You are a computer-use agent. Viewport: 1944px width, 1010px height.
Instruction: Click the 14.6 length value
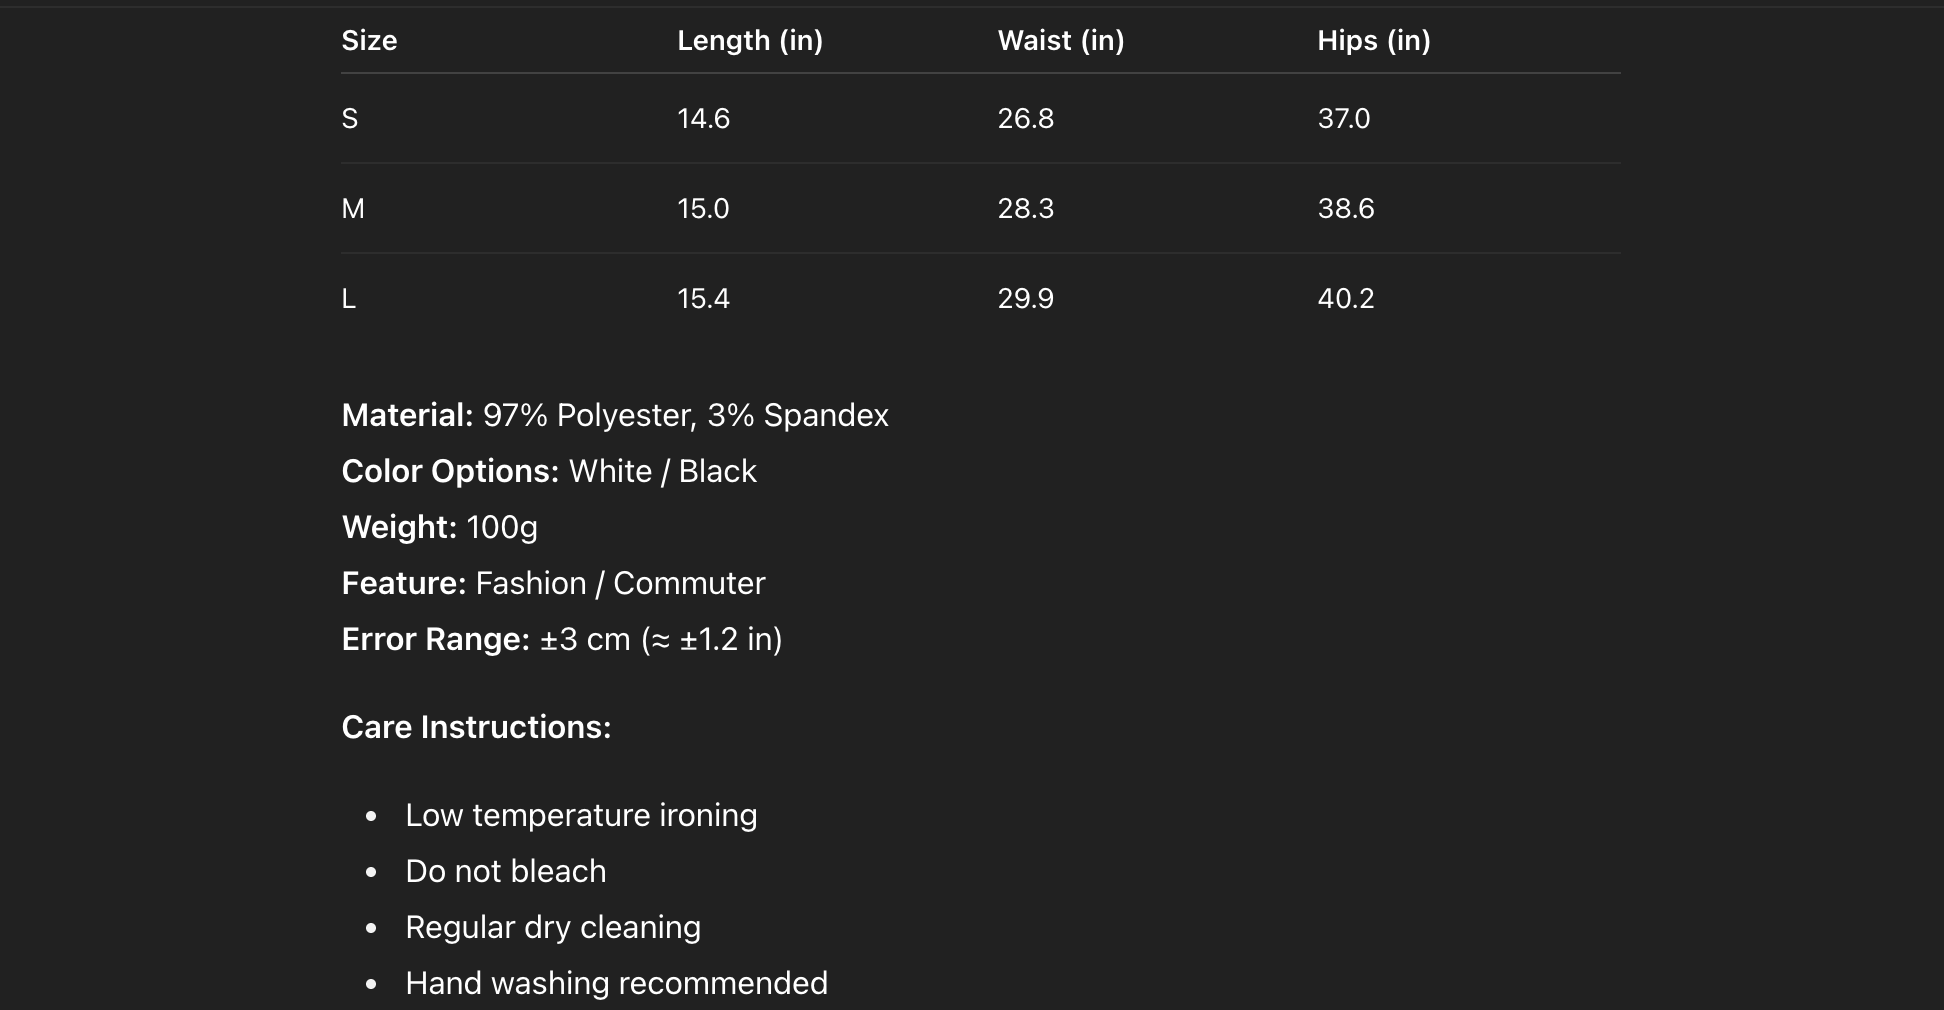point(703,119)
